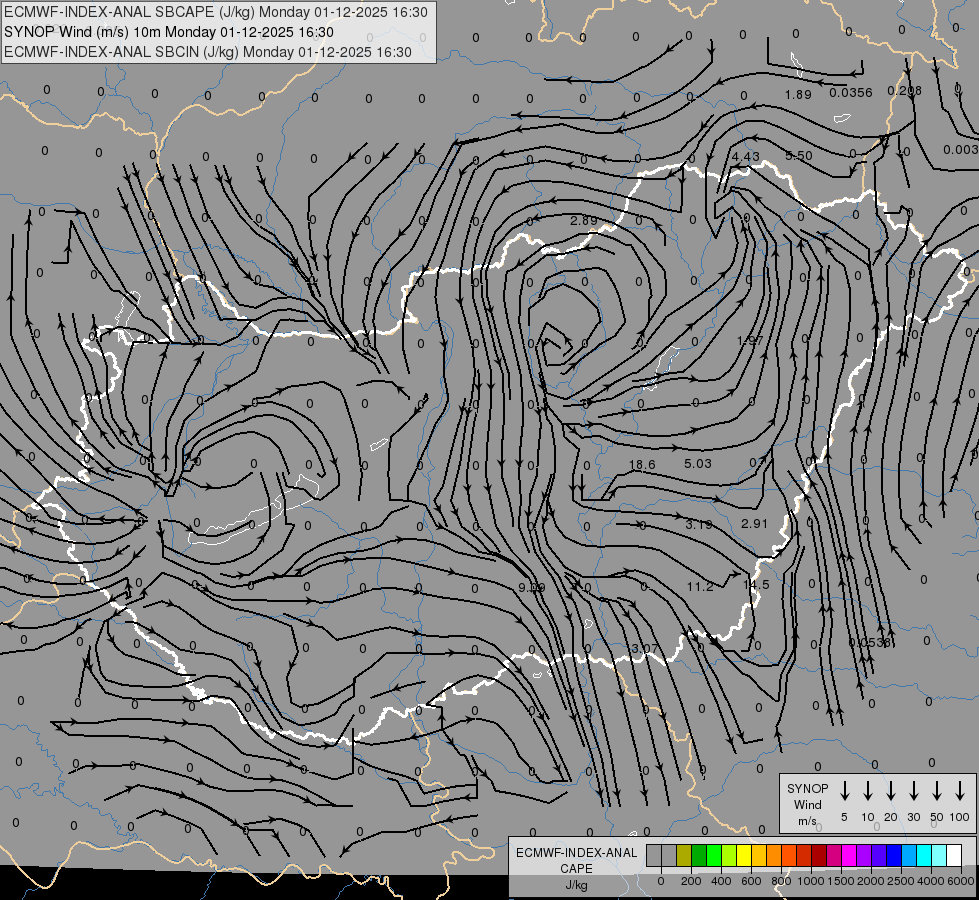Pick the bright magenta CAPE legend swatch
979x900 pixels.
(849, 856)
